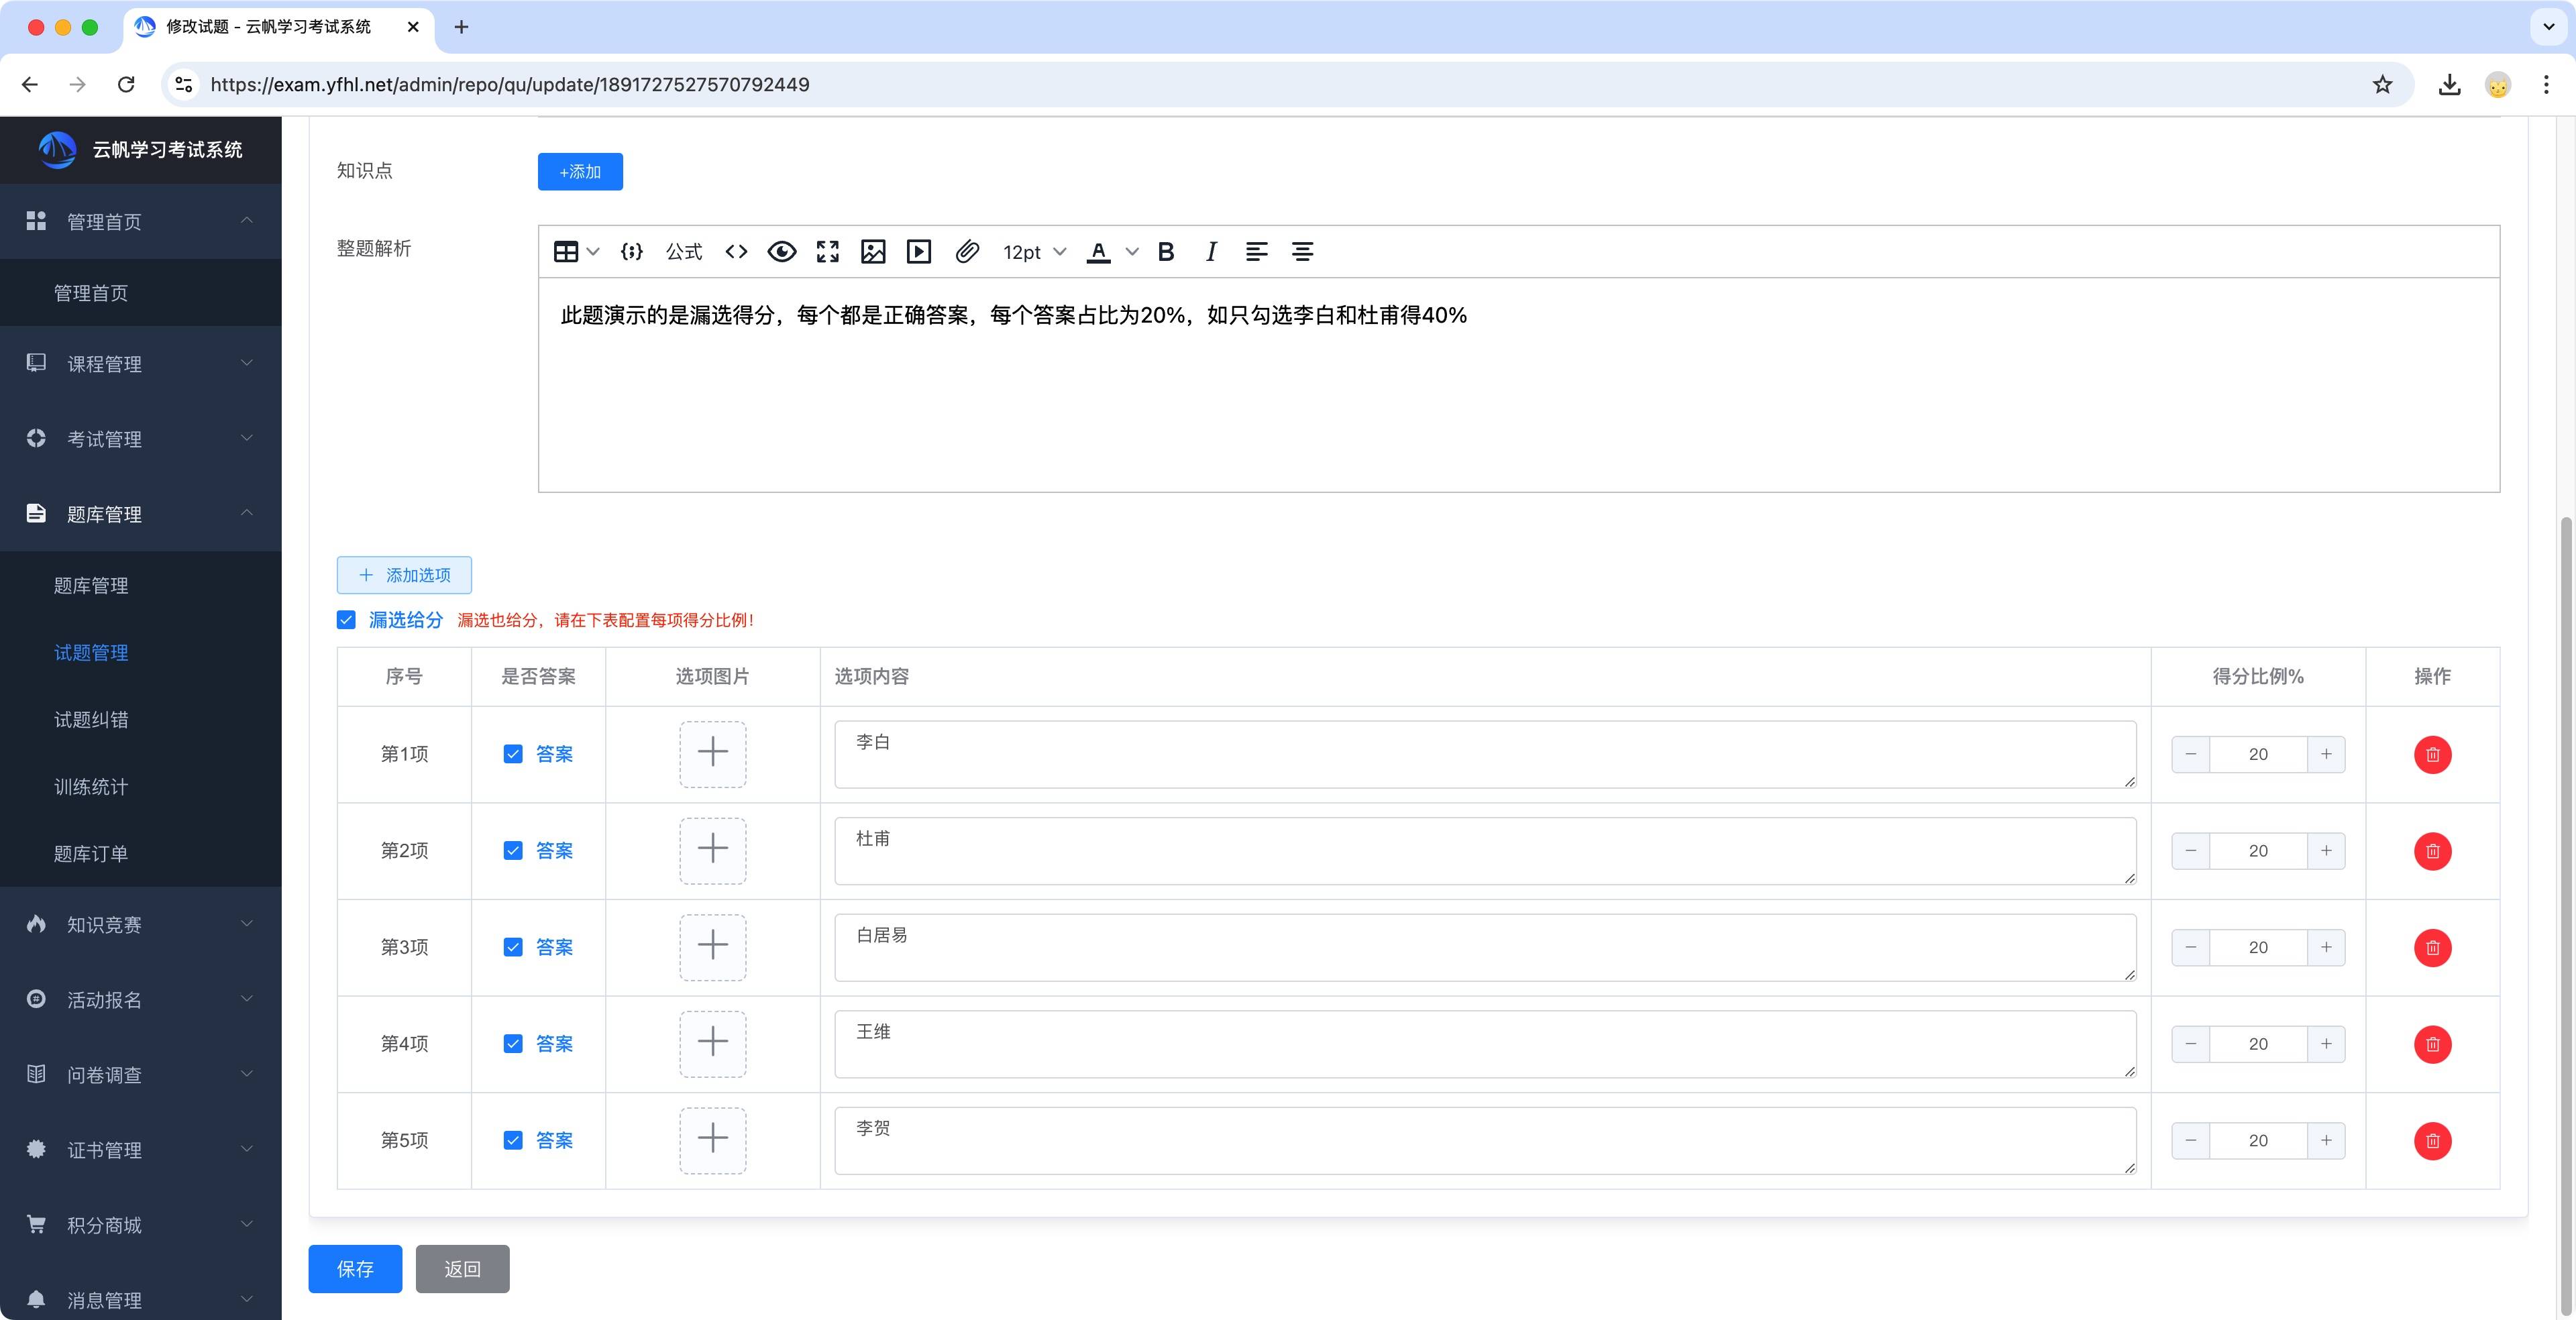Click the 保存 button
Viewport: 2576px width, 1320px height.
coord(355,1269)
